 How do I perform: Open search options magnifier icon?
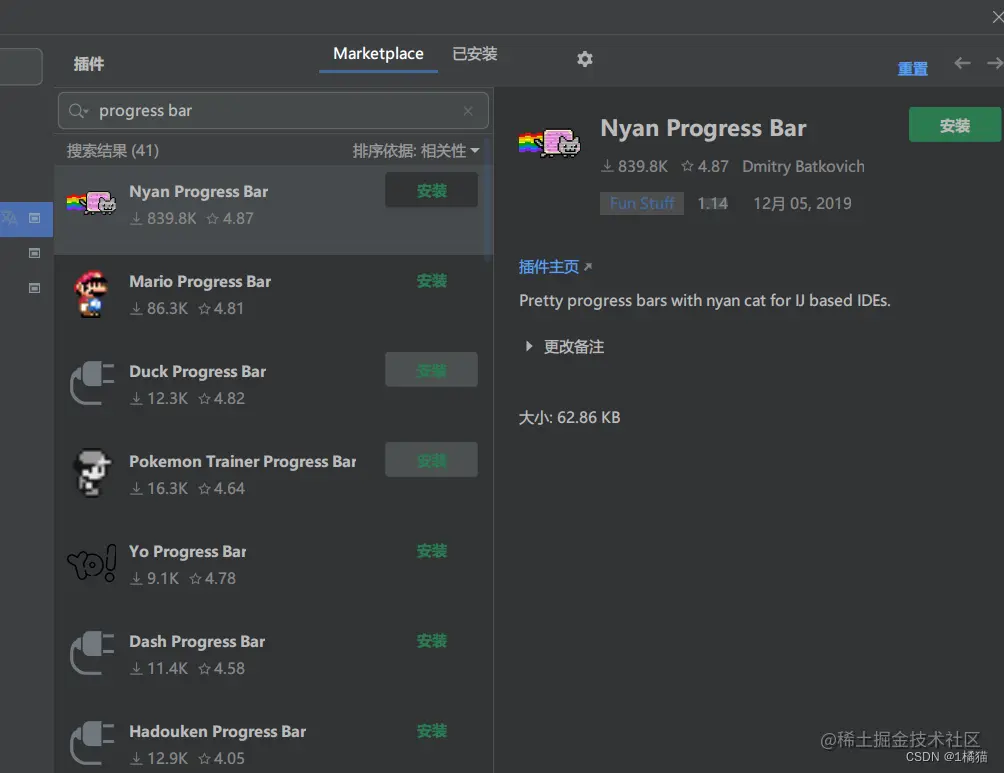[x=78, y=111]
